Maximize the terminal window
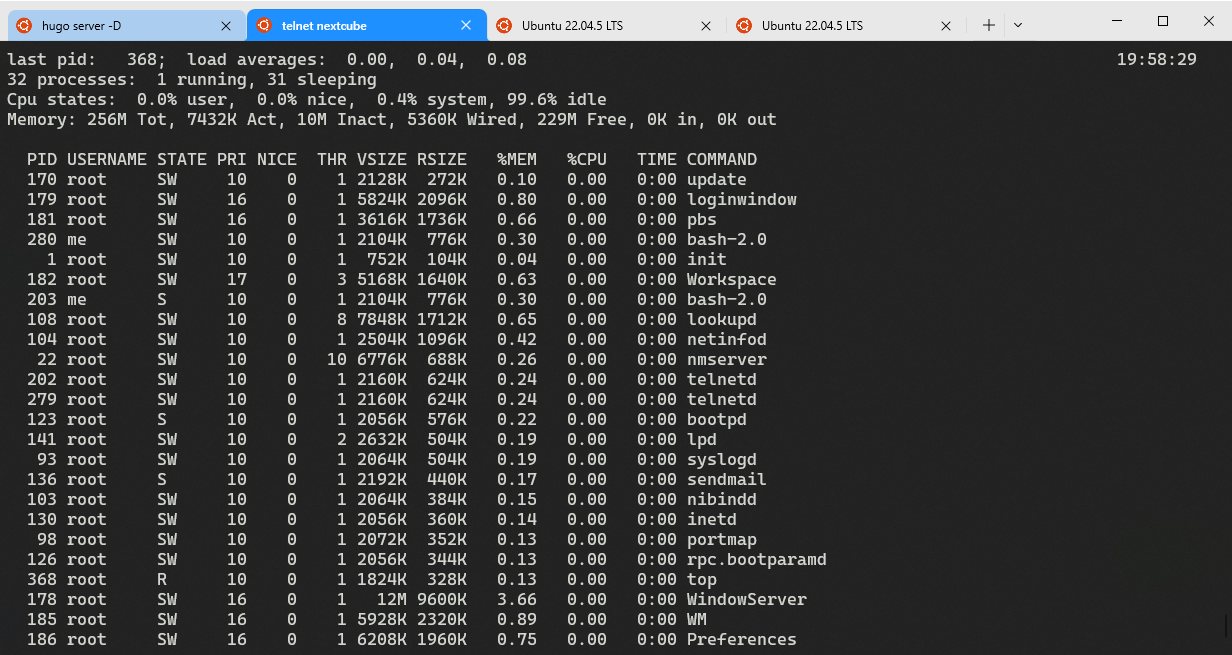Image resolution: width=1232 pixels, height=655 pixels. pos(1162,21)
